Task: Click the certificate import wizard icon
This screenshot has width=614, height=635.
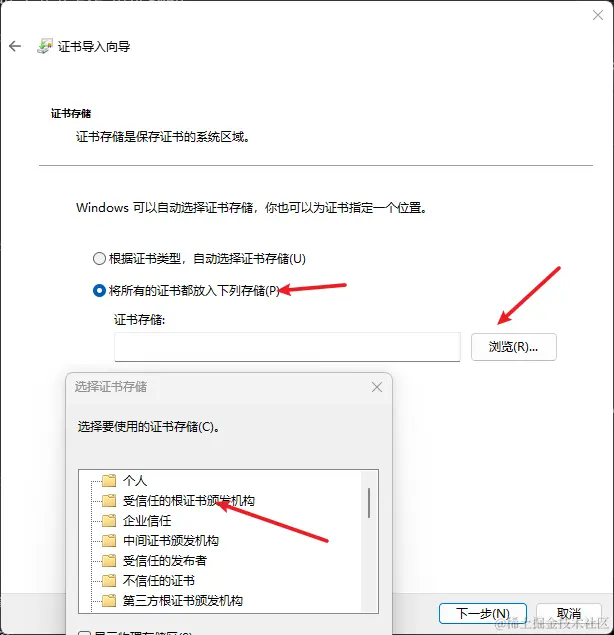Action: pos(45,46)
